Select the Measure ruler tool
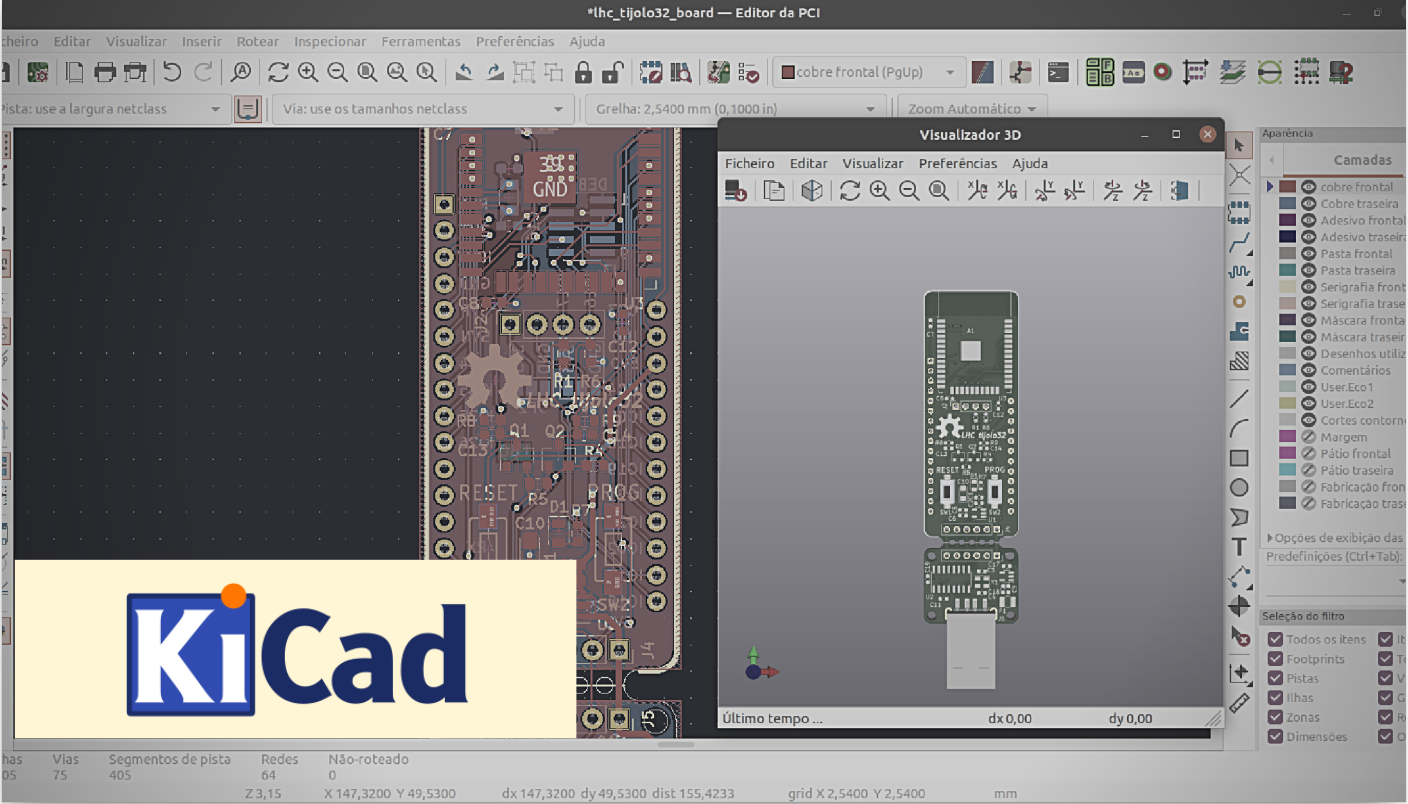 [1239, 702]
